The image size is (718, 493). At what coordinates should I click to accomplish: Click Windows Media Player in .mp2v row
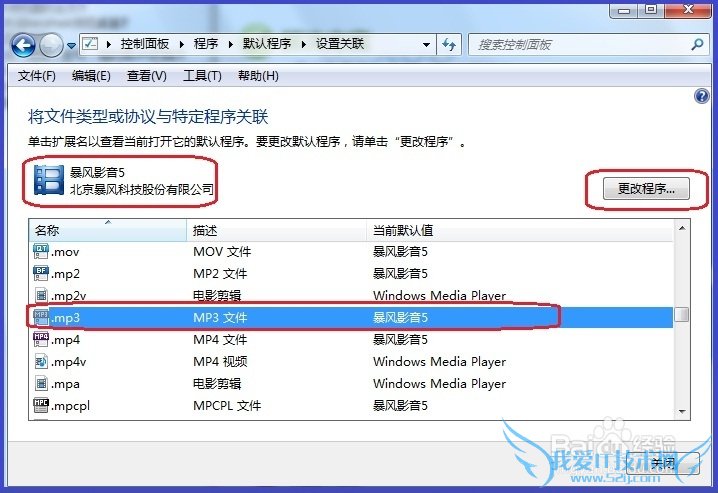[x=440, y=296]
